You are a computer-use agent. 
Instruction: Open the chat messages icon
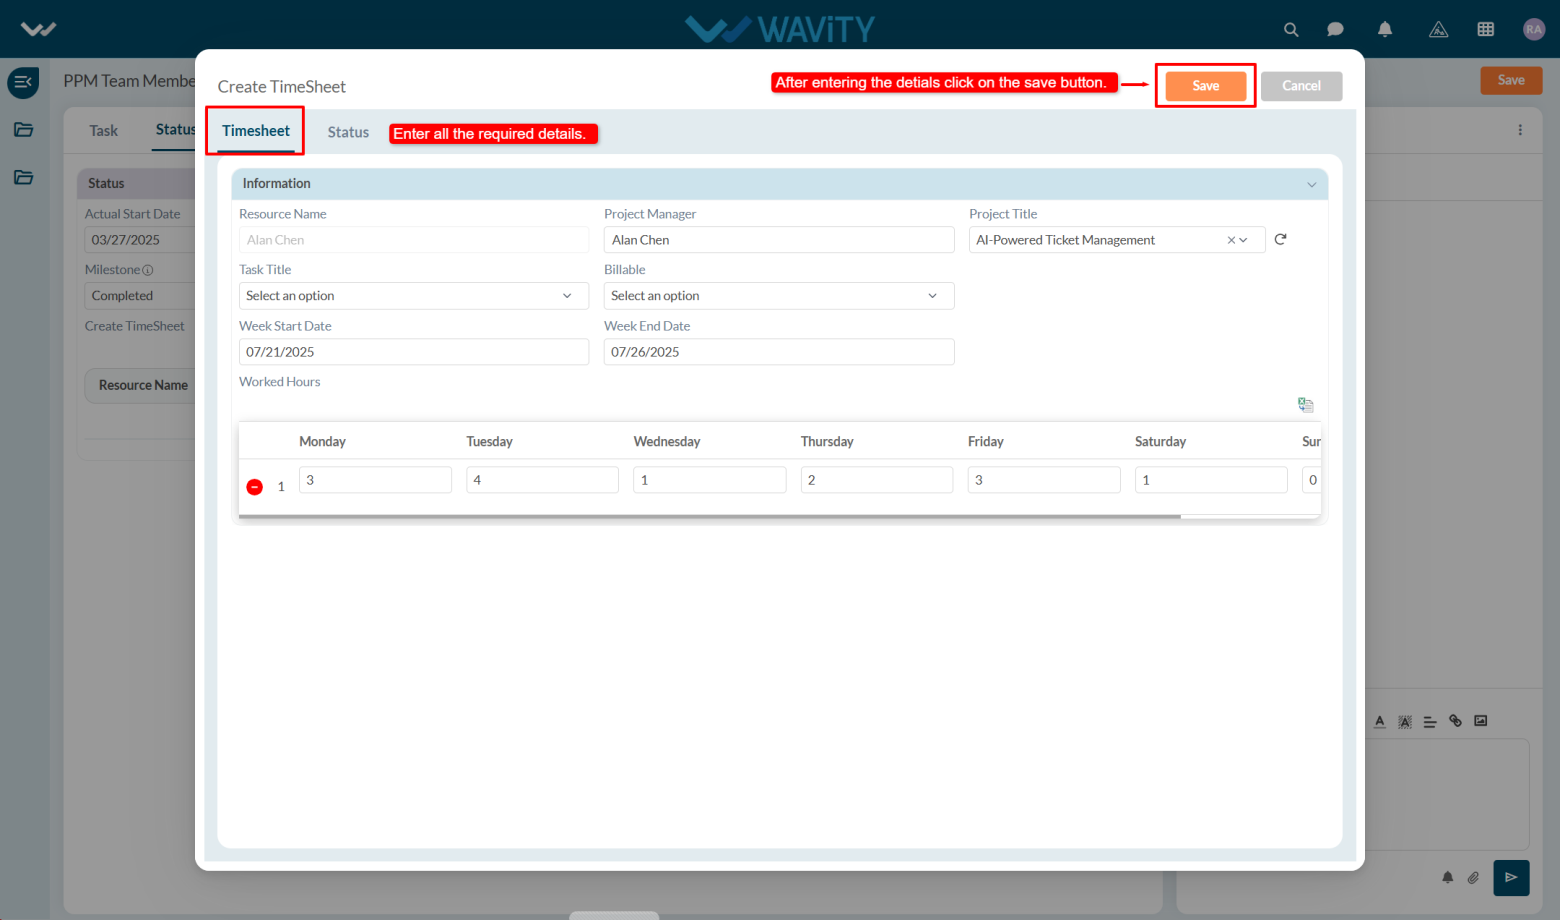pos(1335,30)
